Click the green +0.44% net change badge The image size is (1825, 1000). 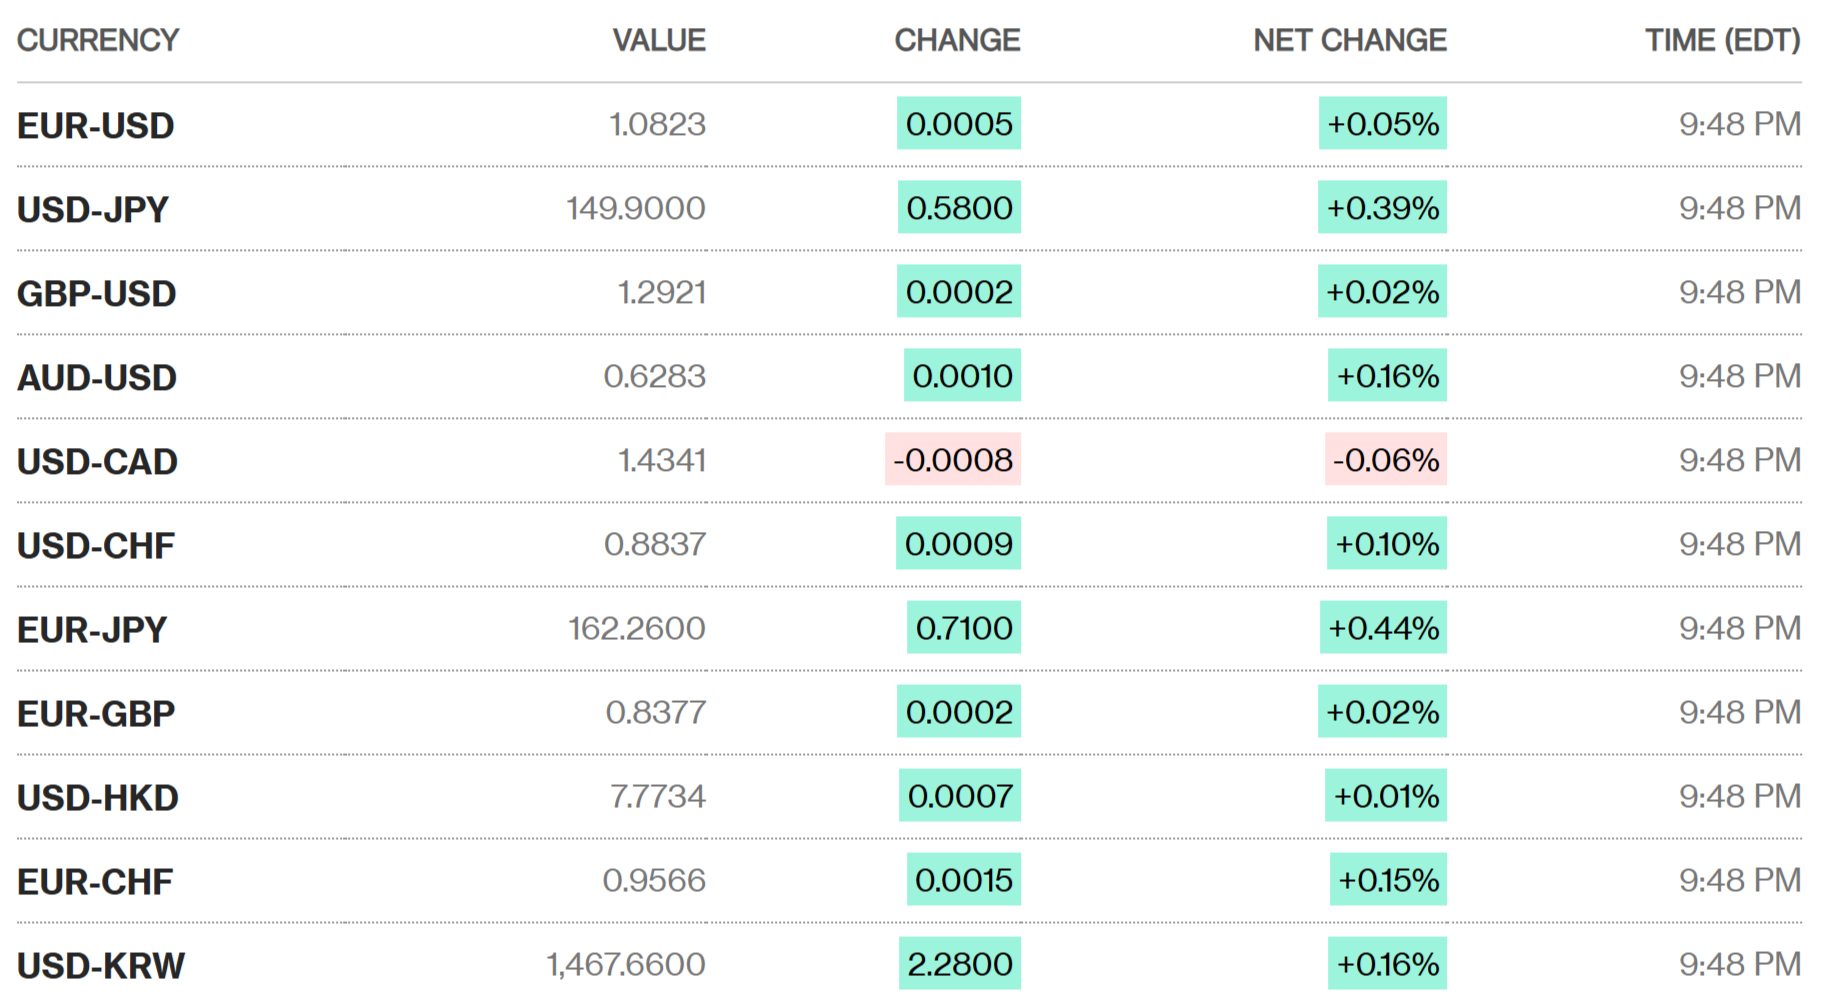(x=1383, y=628)
